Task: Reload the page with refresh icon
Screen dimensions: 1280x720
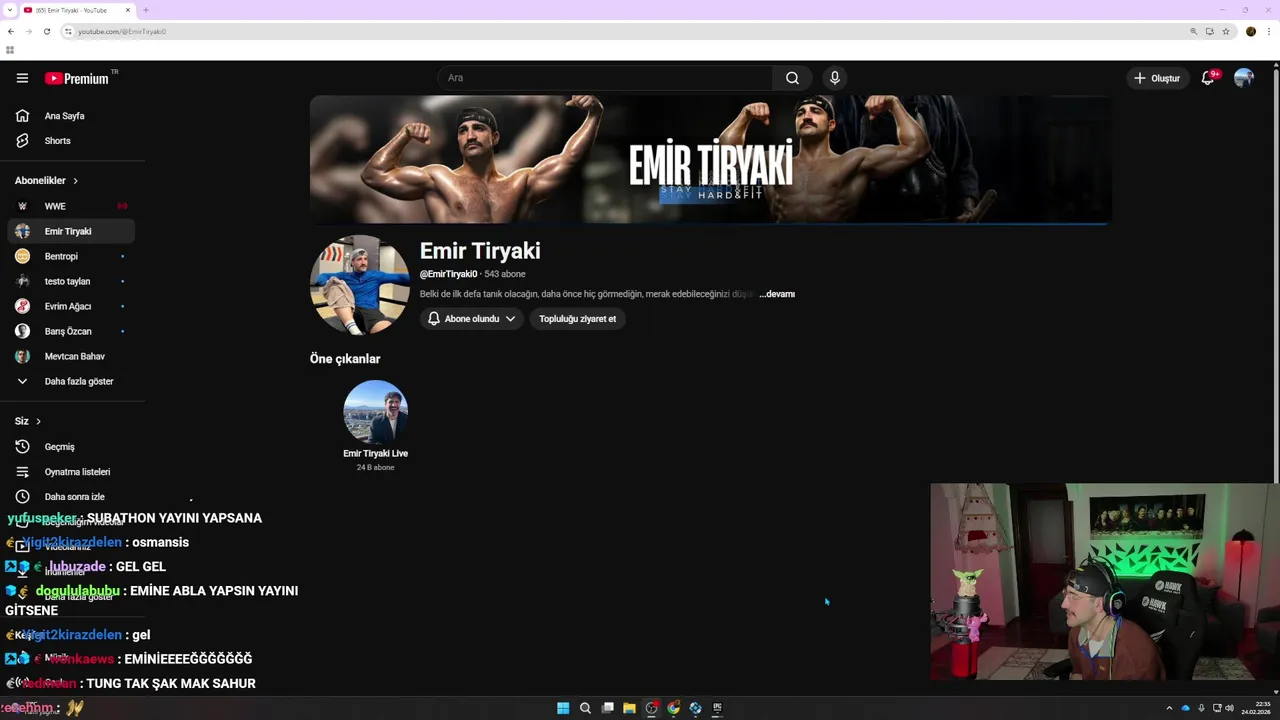Action: coord(46,31)
